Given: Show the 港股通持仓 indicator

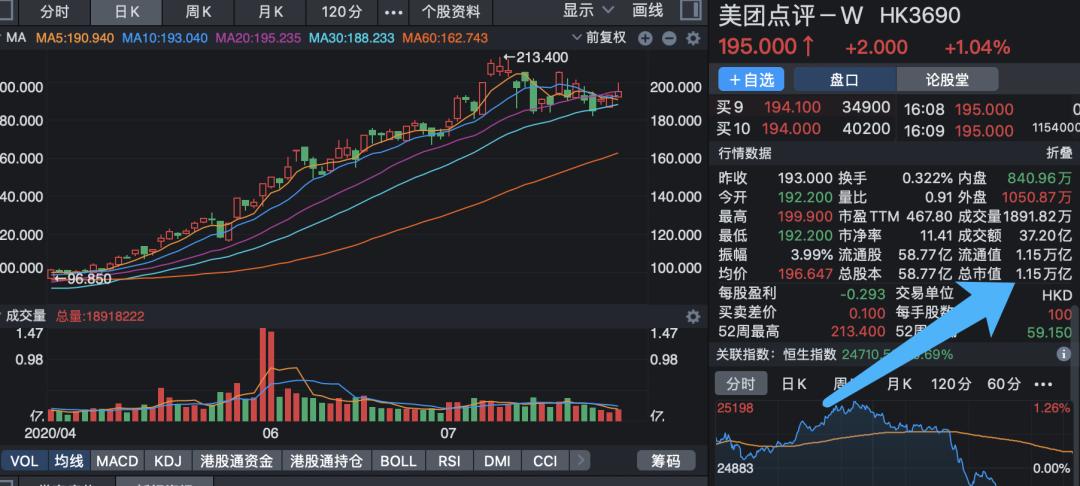Looking at the screenshot, I should [326, 461].
